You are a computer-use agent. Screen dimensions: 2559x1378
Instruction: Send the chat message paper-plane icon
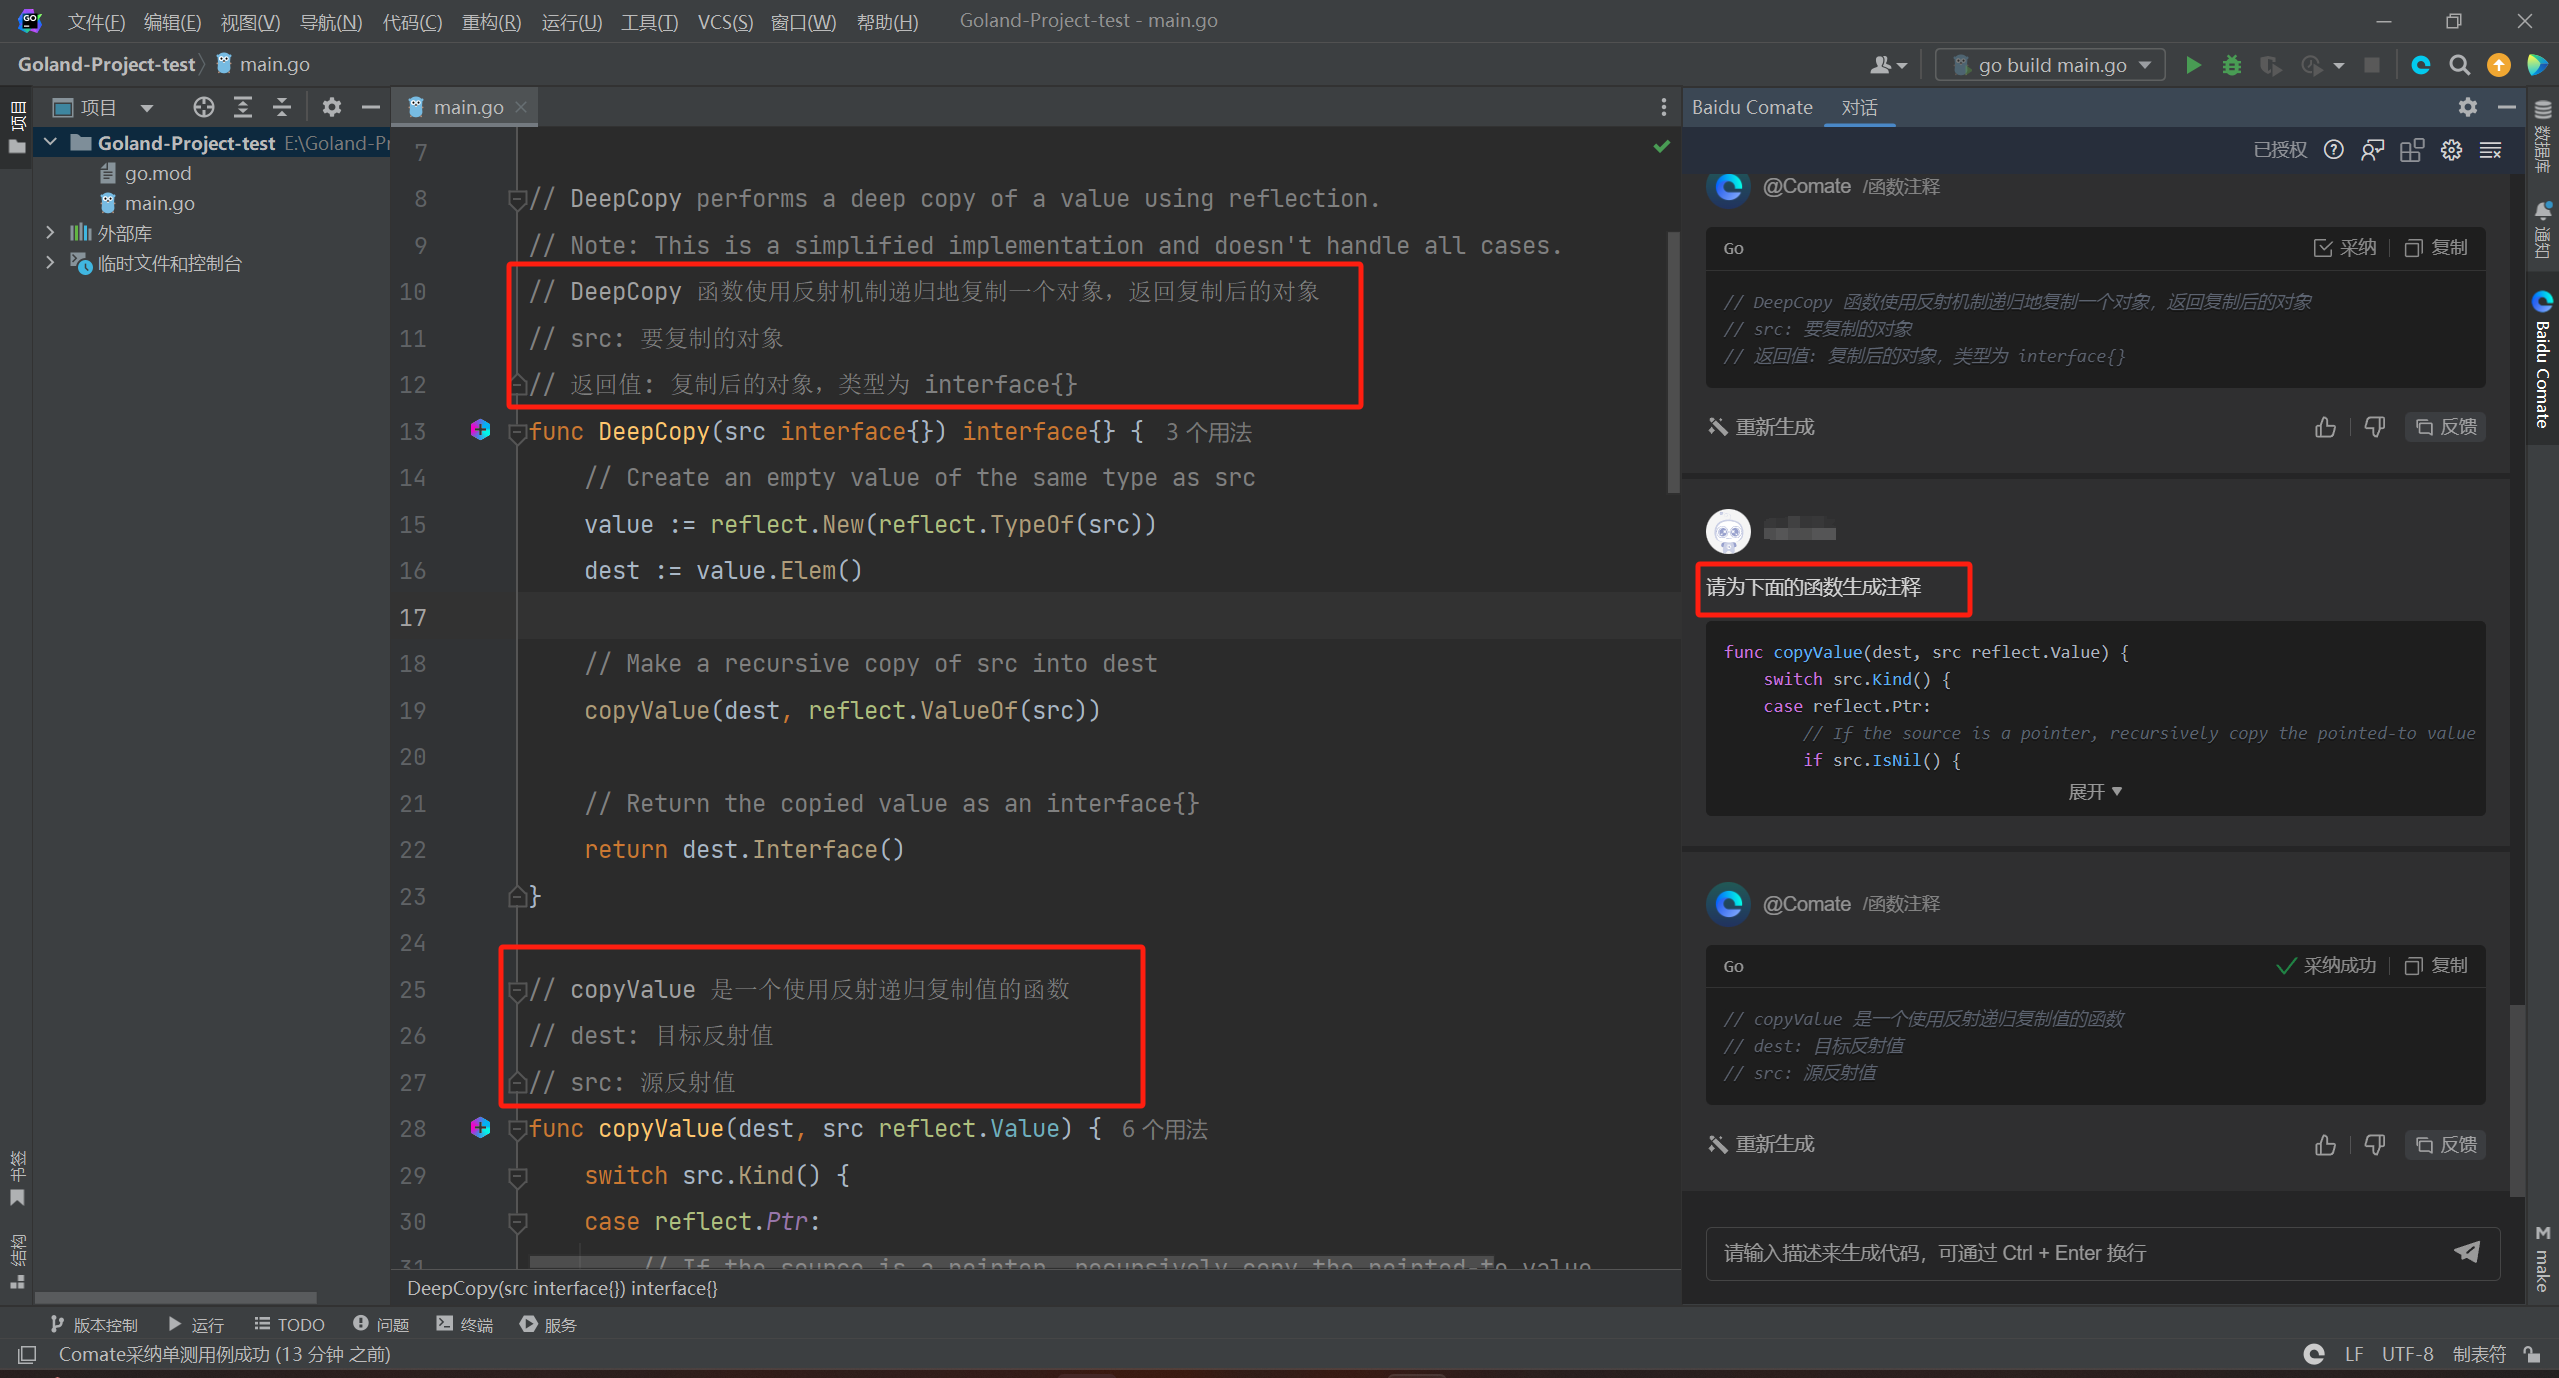click(x=2467, y=1252)
